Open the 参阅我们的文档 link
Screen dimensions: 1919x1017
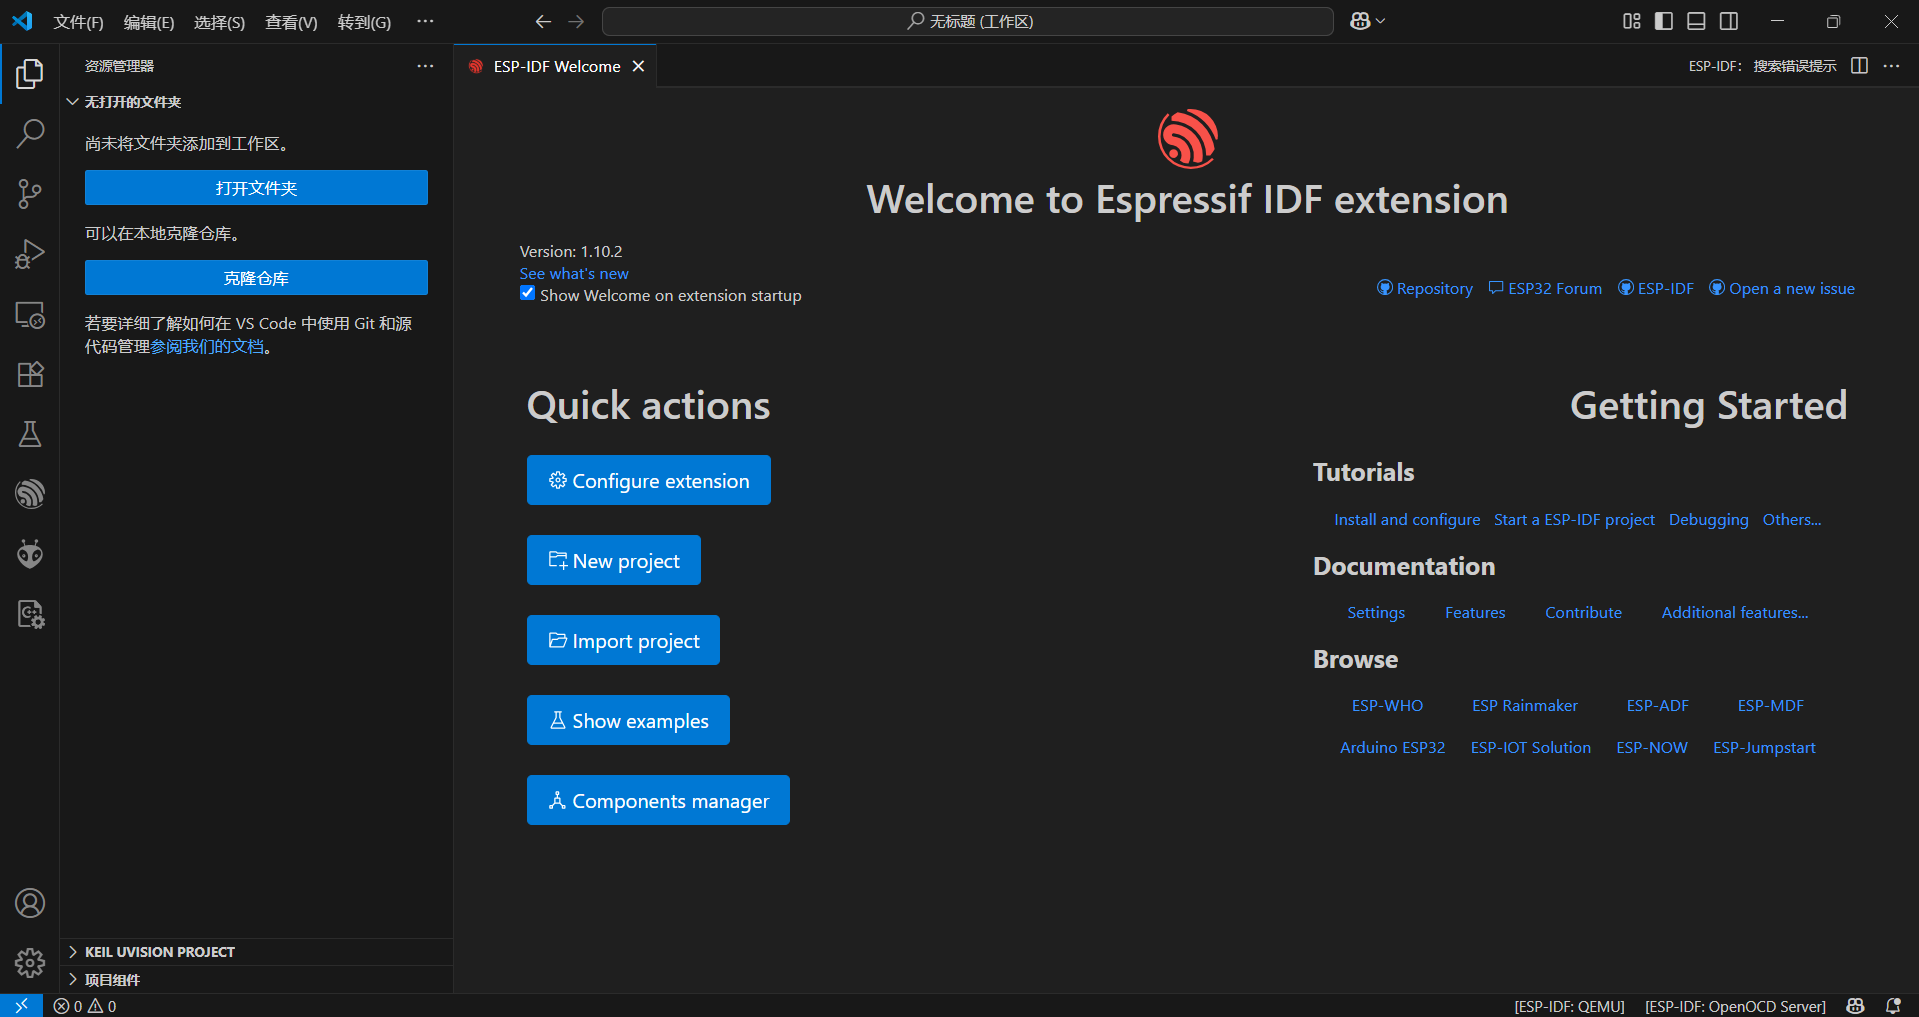207,346
